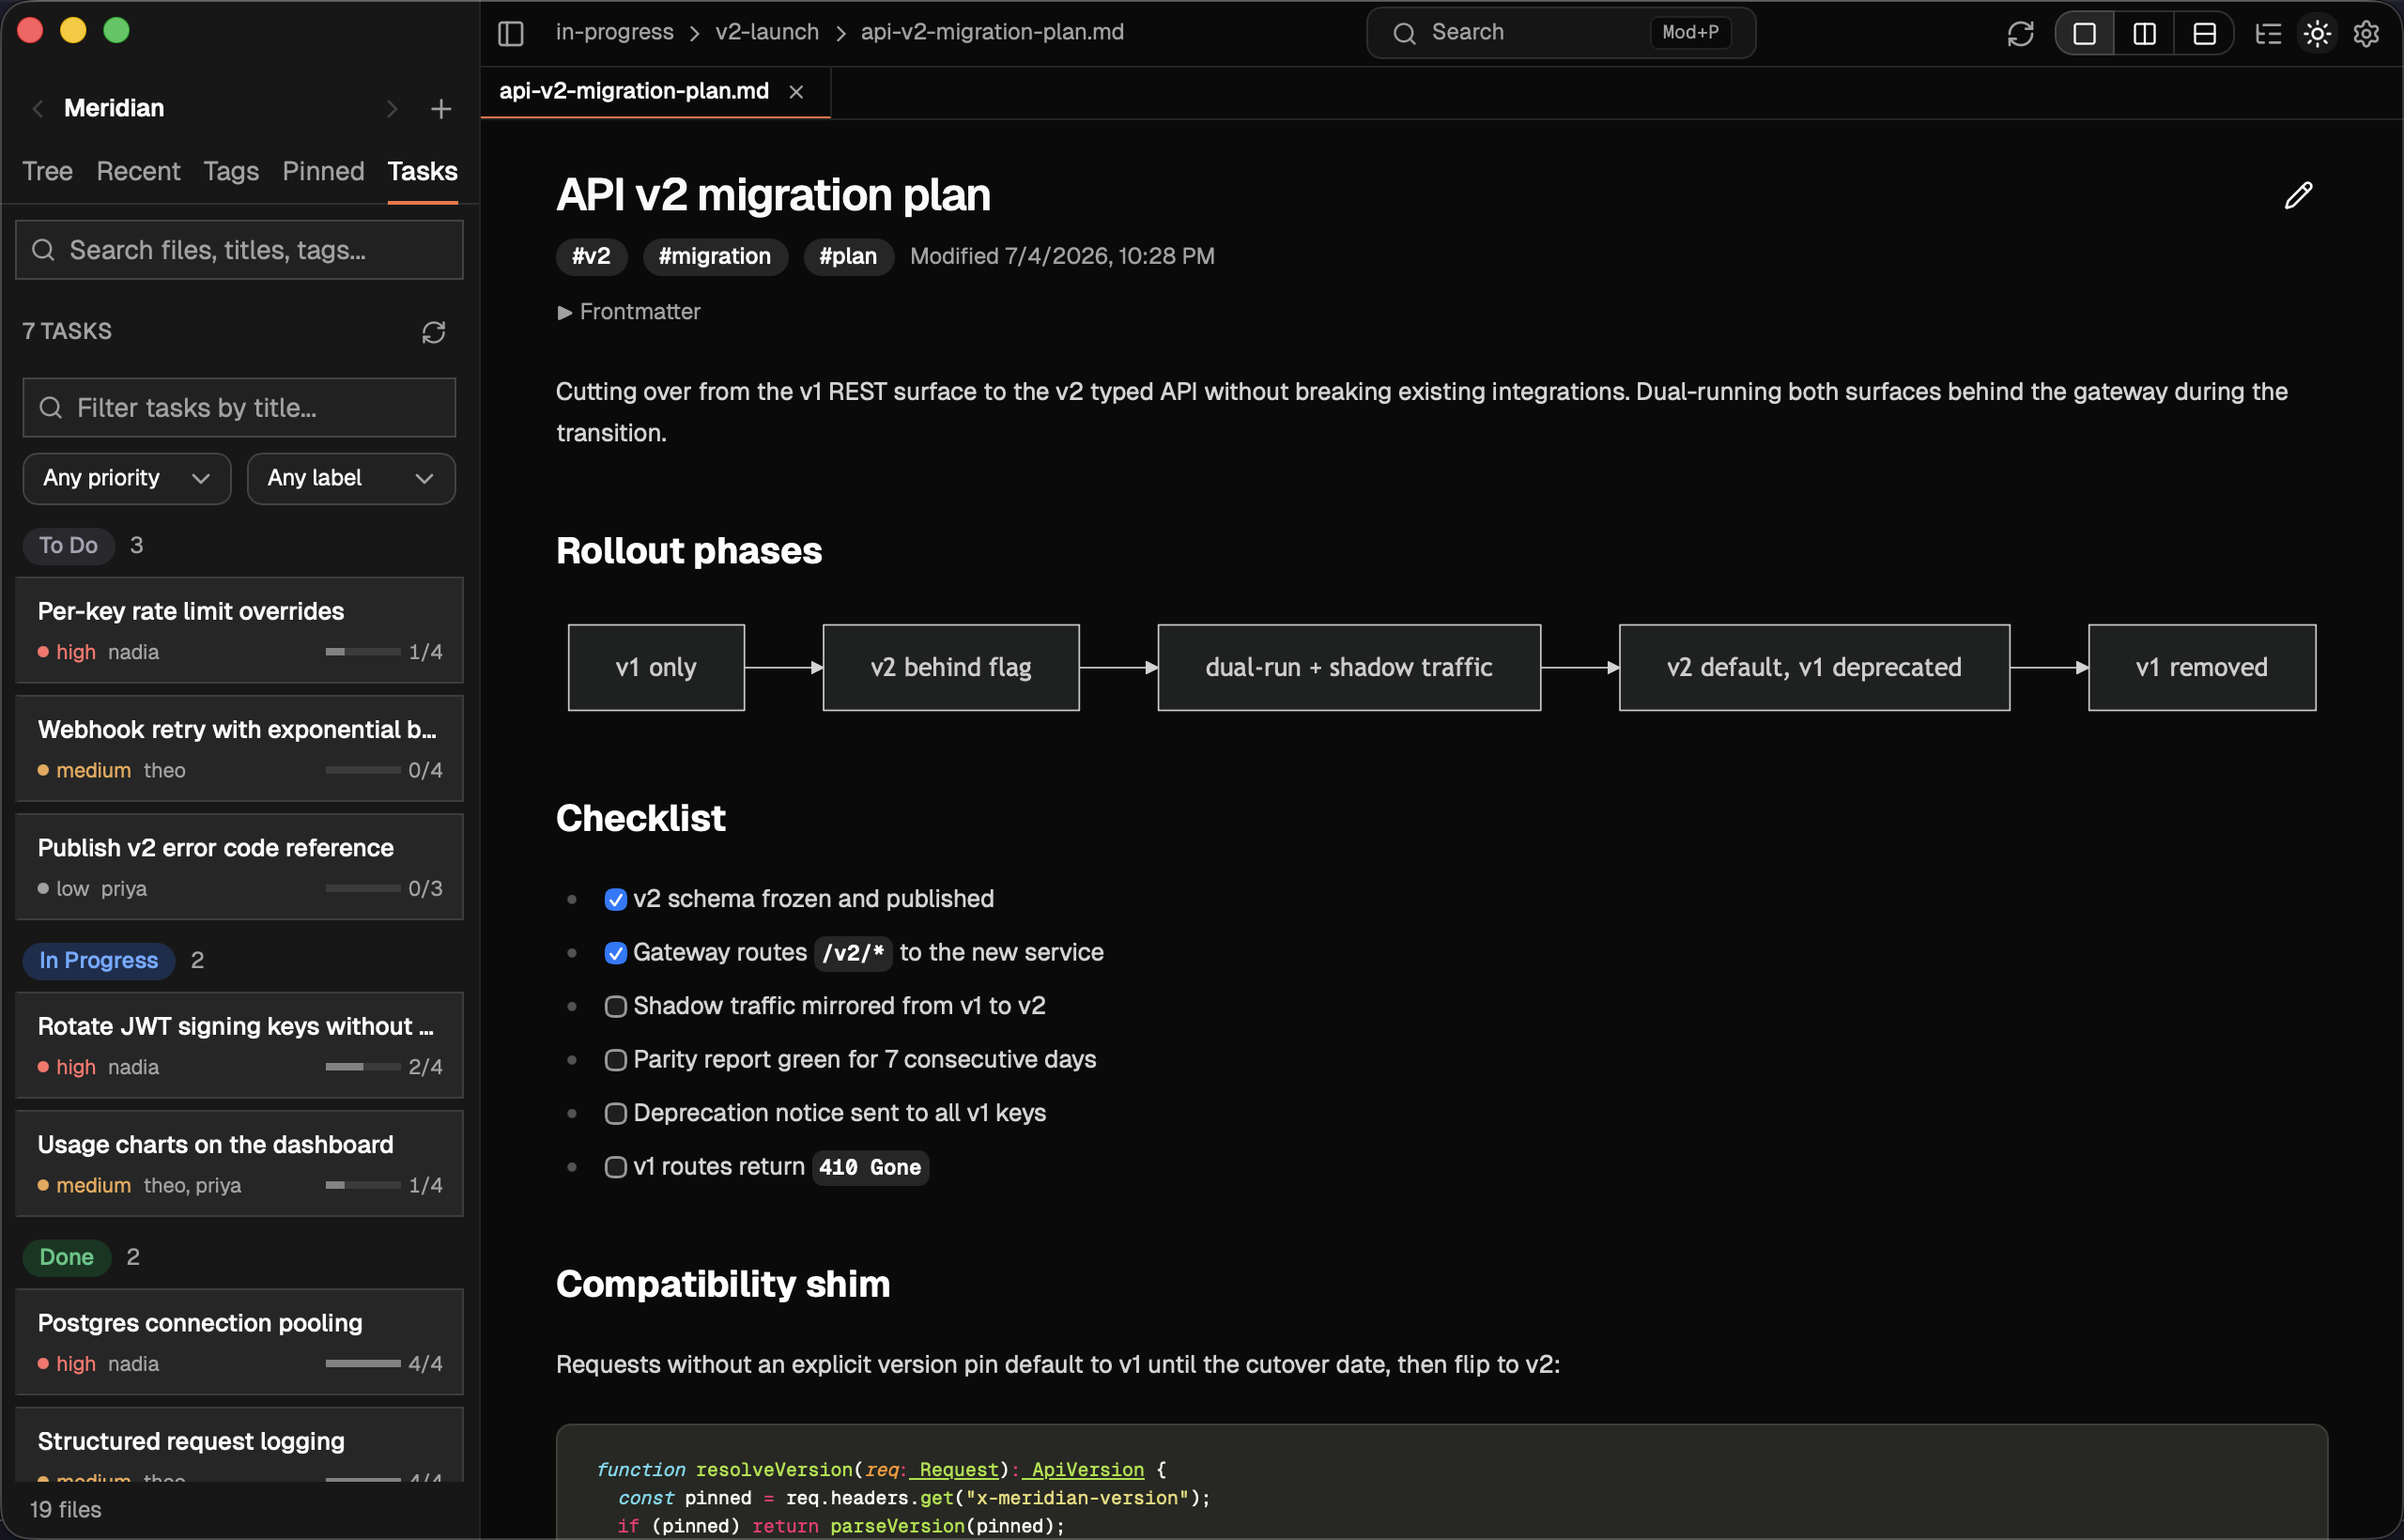Image resolution: width=2404 pixels, height=1540 pixels.
Task: Click the #migration tag
Action: (x=715, y=256)
